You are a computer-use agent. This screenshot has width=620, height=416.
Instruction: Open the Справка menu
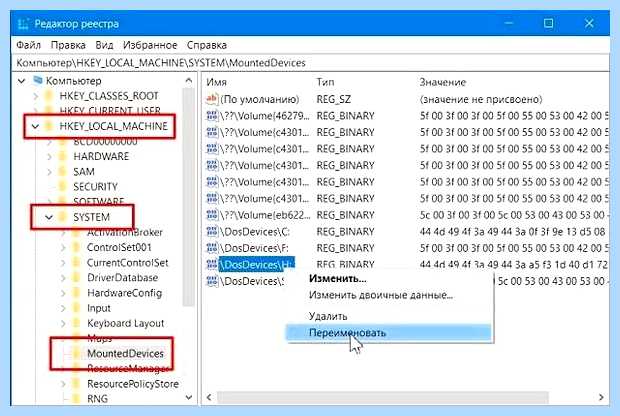coord(207,45)
